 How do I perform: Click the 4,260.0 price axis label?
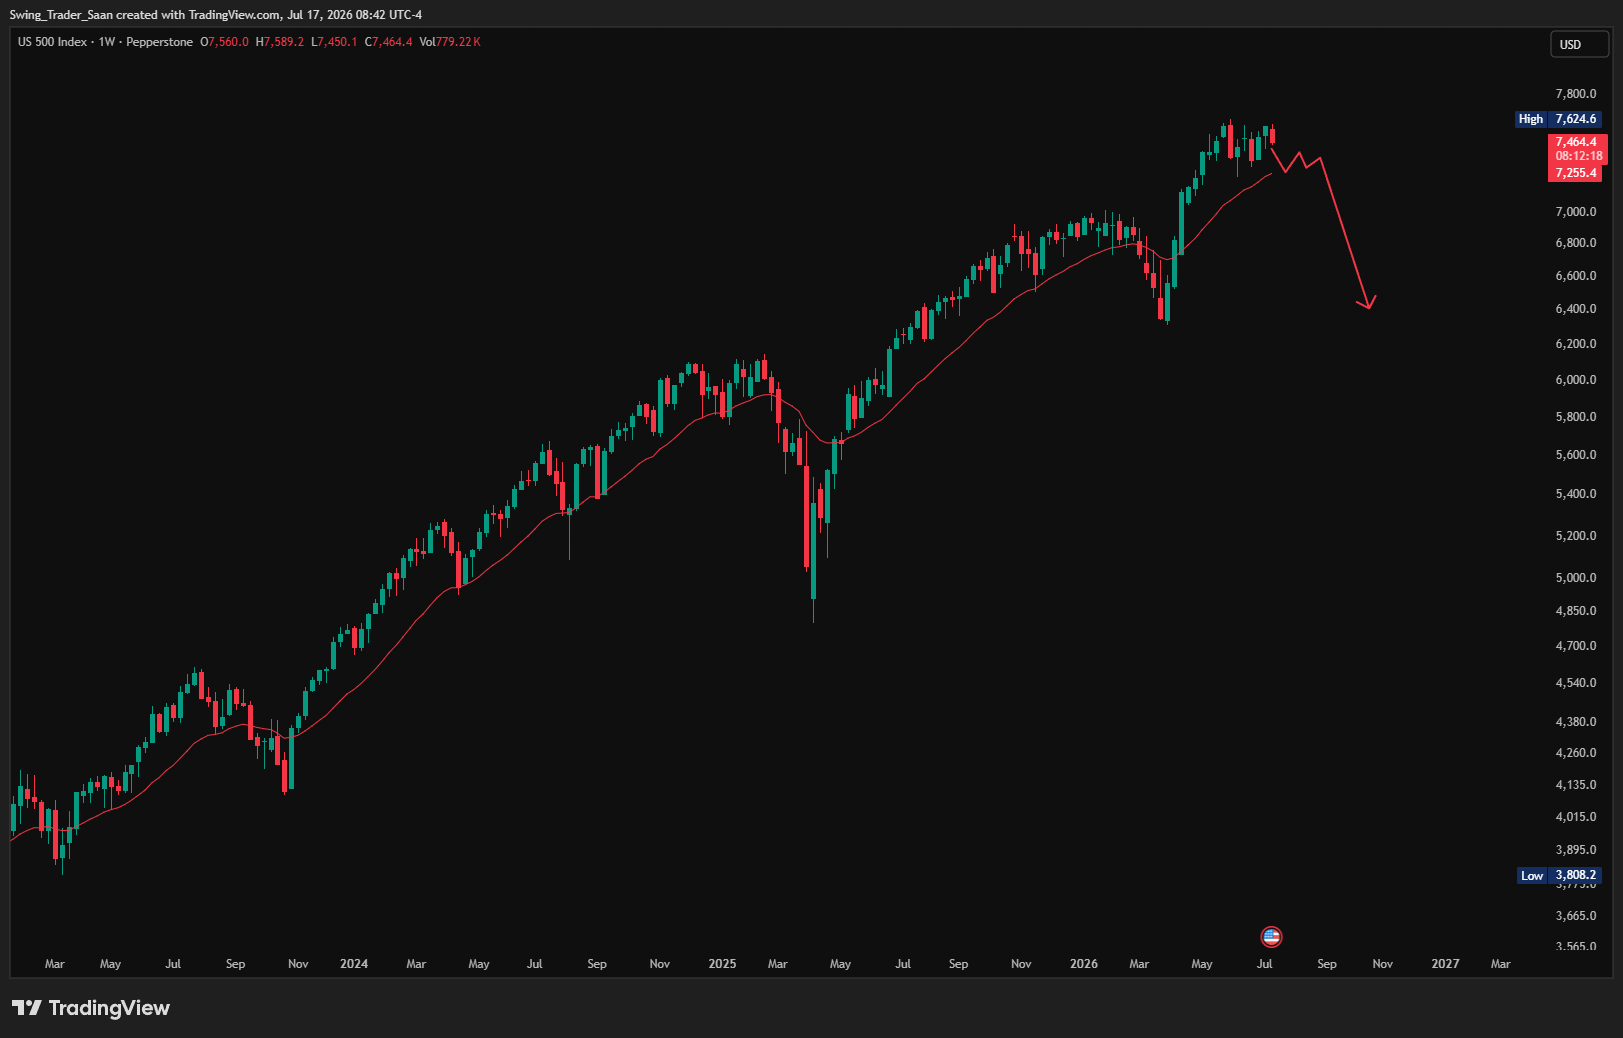coord(1576,753)
